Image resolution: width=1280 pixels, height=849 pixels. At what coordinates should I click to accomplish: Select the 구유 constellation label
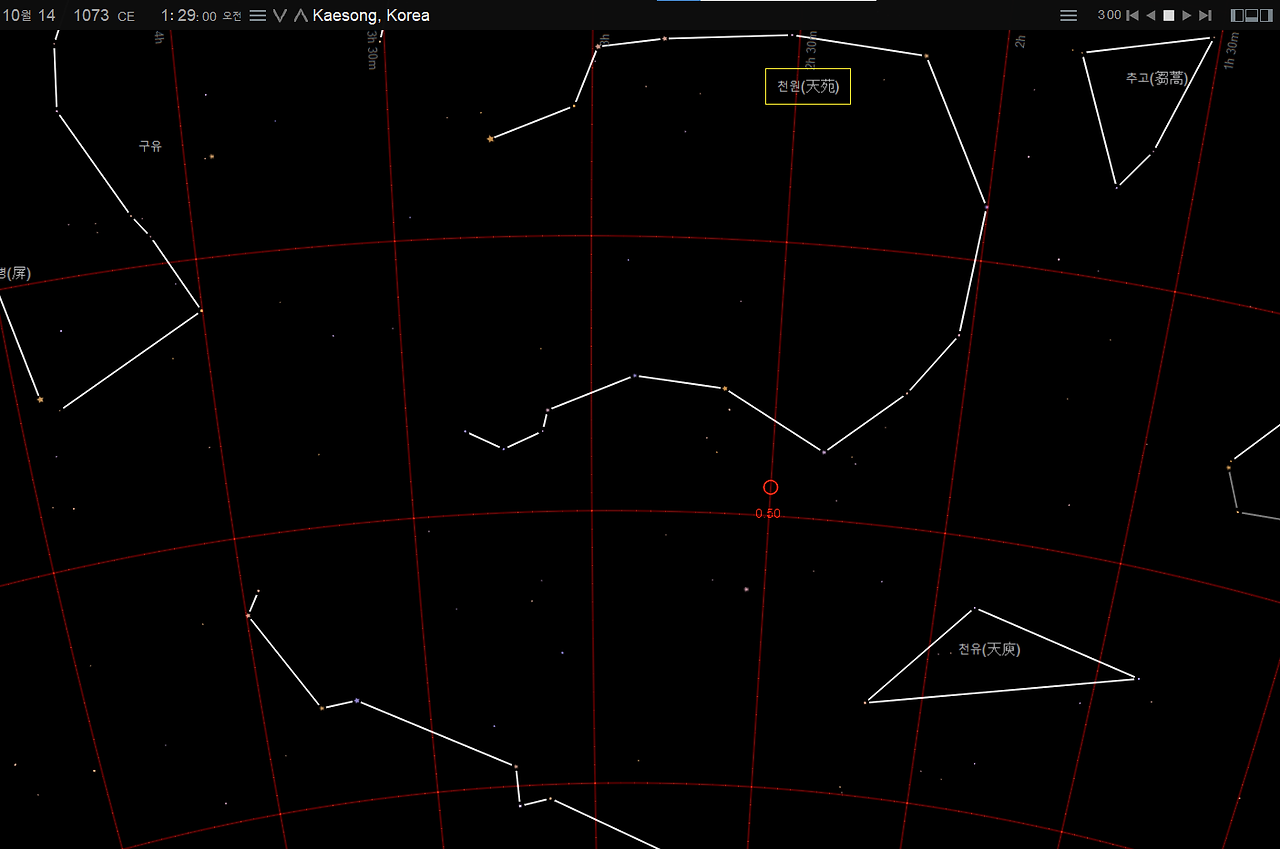click(150, 146)
